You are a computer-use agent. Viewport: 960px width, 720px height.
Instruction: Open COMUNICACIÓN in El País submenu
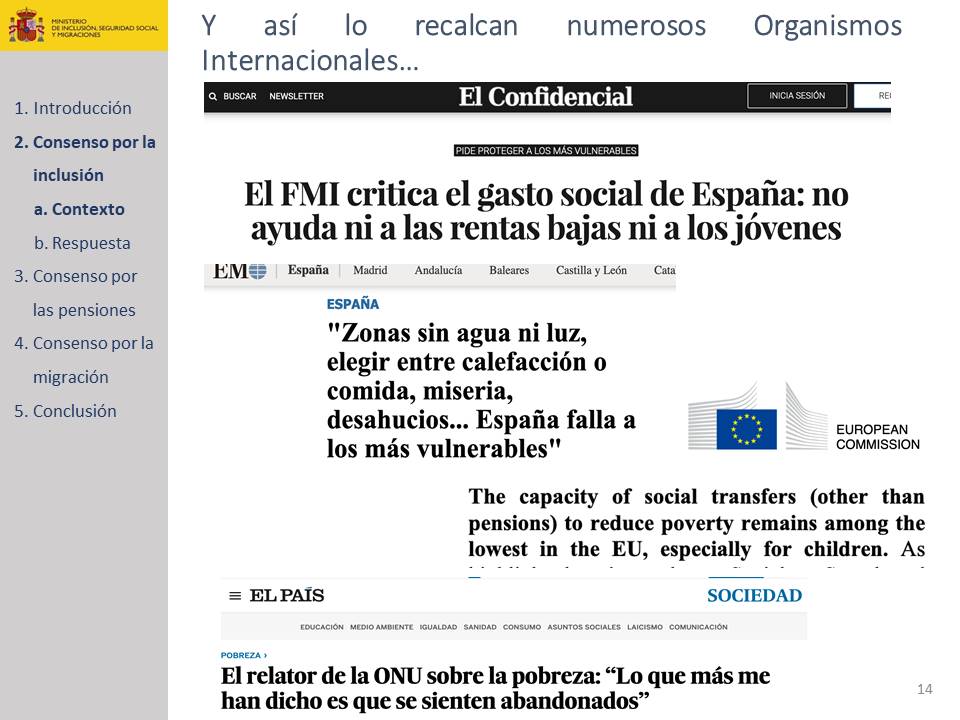click(x=698, y=627)
